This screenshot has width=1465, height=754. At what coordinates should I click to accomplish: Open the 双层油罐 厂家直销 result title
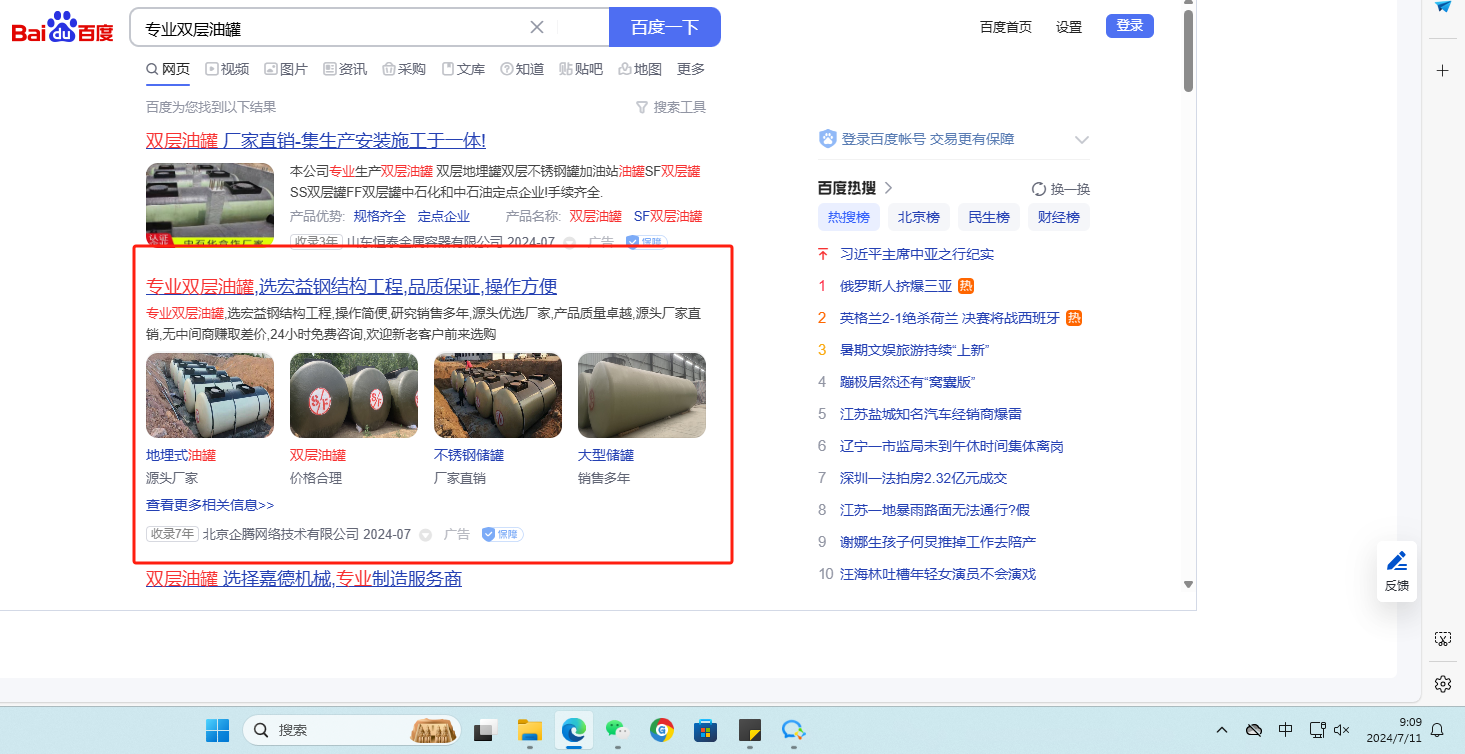tap(316, 141)
